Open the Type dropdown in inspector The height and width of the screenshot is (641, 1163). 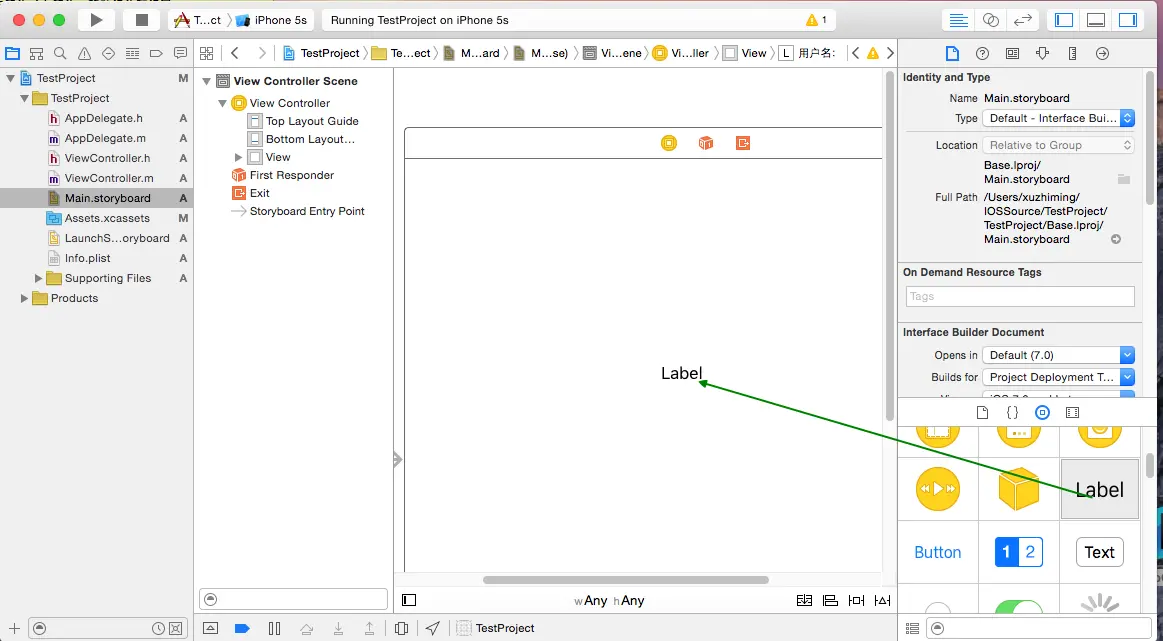(x=1058, y=118)
